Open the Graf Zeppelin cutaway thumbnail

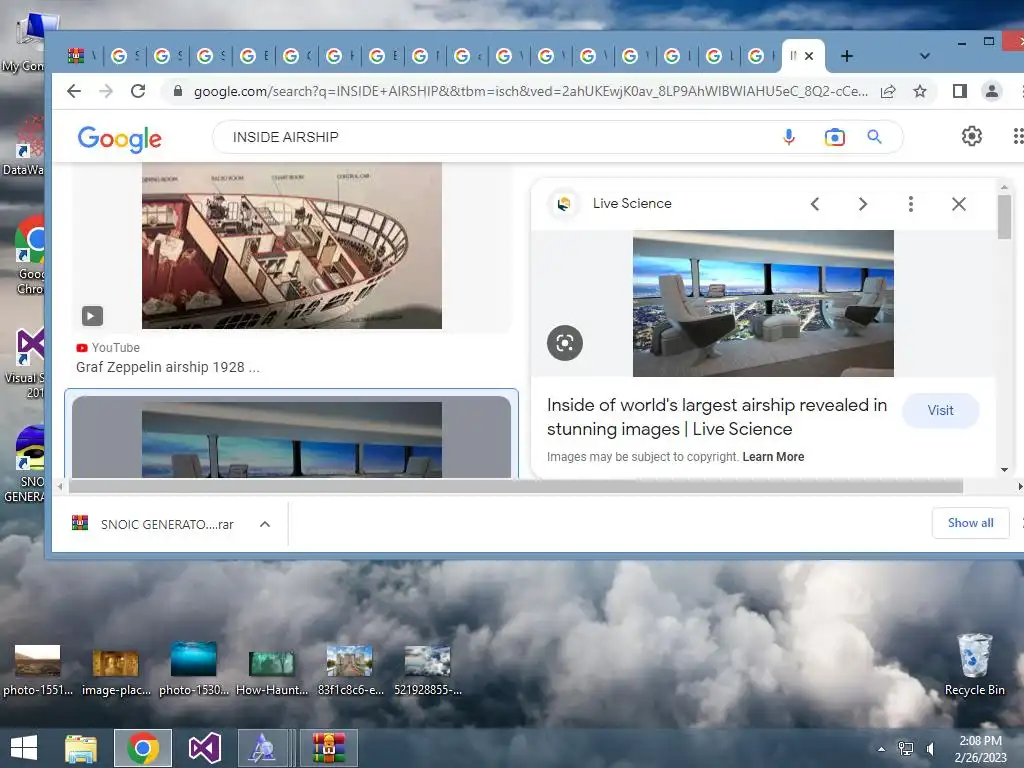click(x=292, y=246)
